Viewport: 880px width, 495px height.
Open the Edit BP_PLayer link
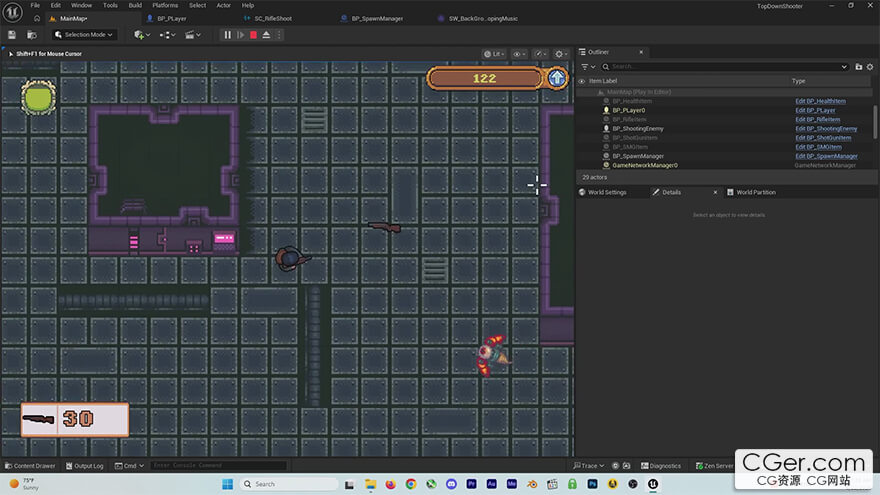click(x=815, y=111)
